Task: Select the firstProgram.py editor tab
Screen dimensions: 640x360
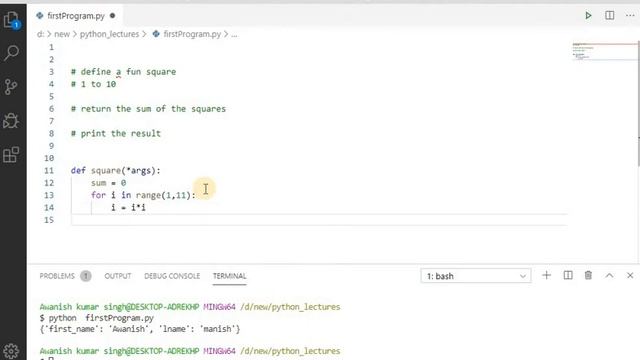Action: [x=76, y=16]
